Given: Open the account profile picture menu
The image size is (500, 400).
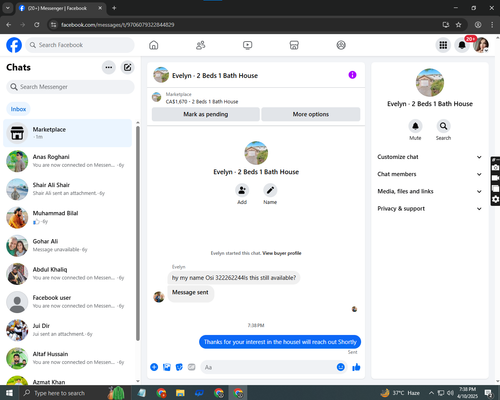Looking at the screenshot, I should [481, 45].
